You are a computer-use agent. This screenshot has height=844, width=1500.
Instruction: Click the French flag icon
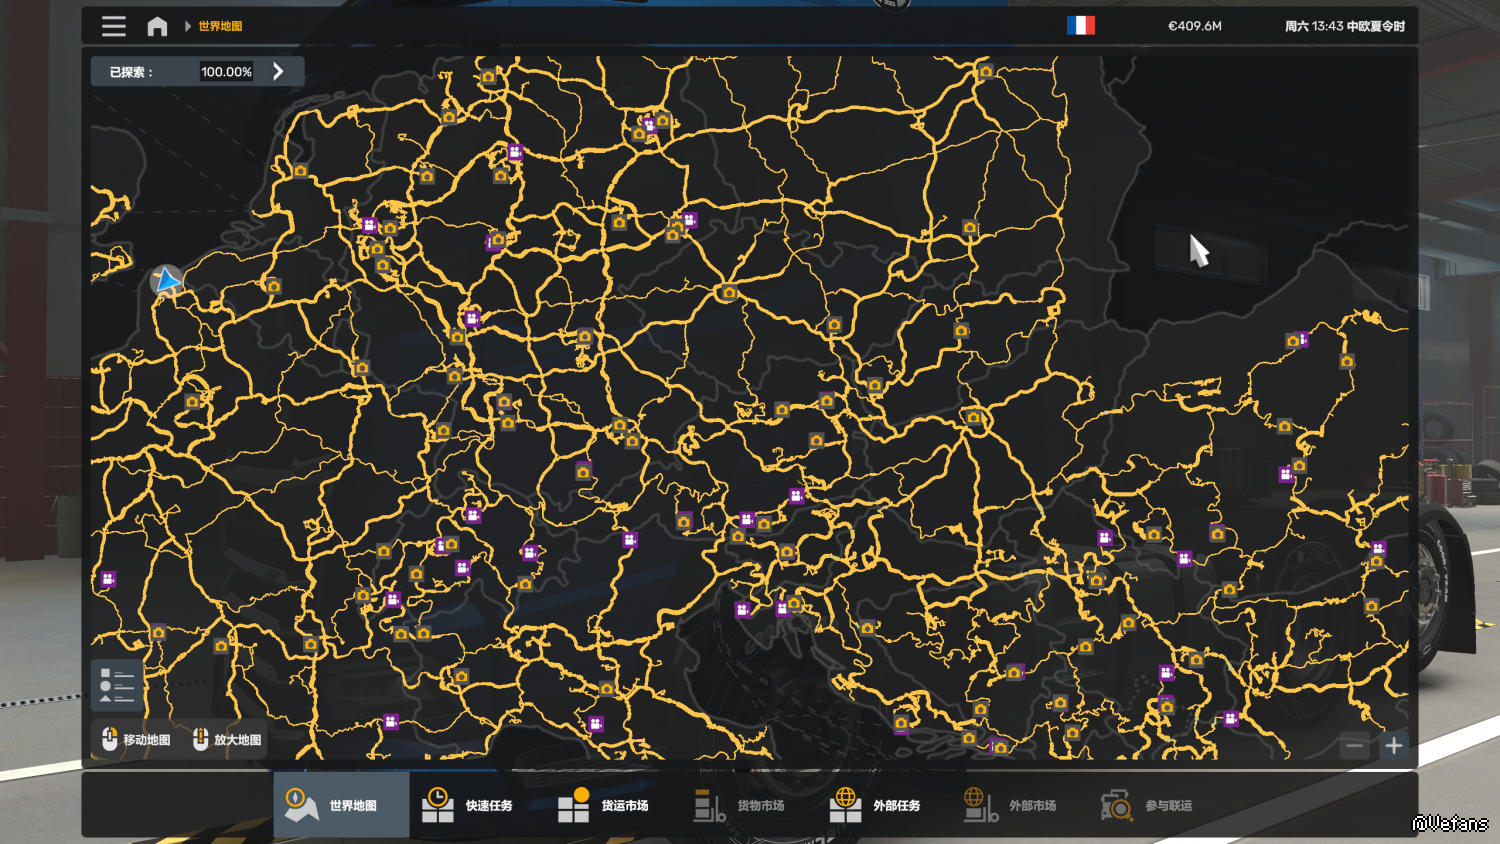coord(1081,26)
